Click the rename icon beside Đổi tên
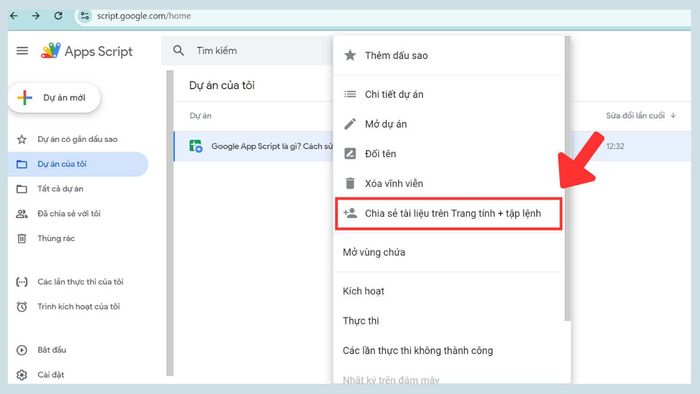The height and width of the screenshot is (394, 700). pyautogui.click(x=350, y=153)
